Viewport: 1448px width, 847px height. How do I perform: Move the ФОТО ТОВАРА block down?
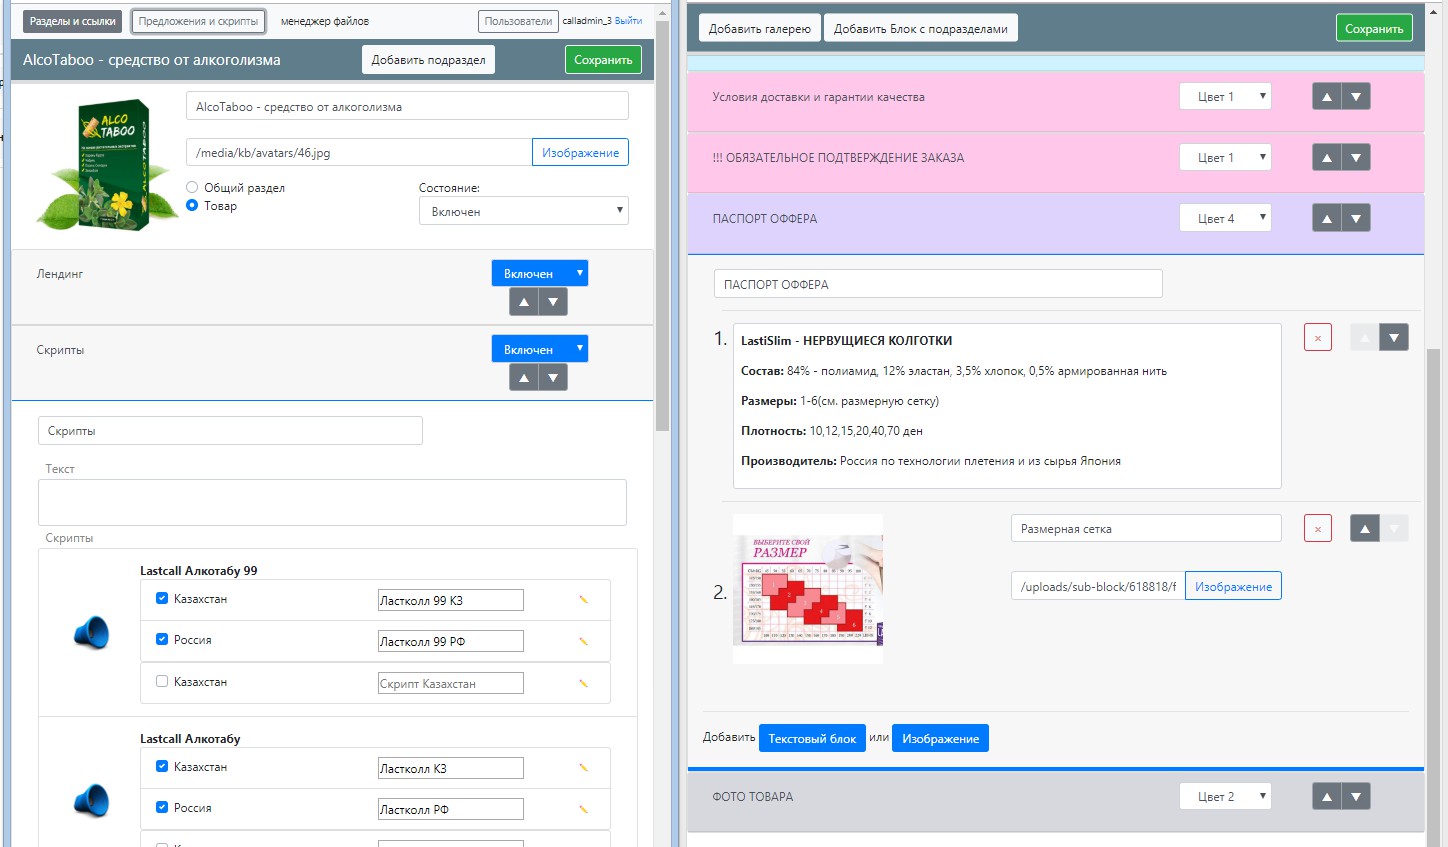click(1356, 796)
